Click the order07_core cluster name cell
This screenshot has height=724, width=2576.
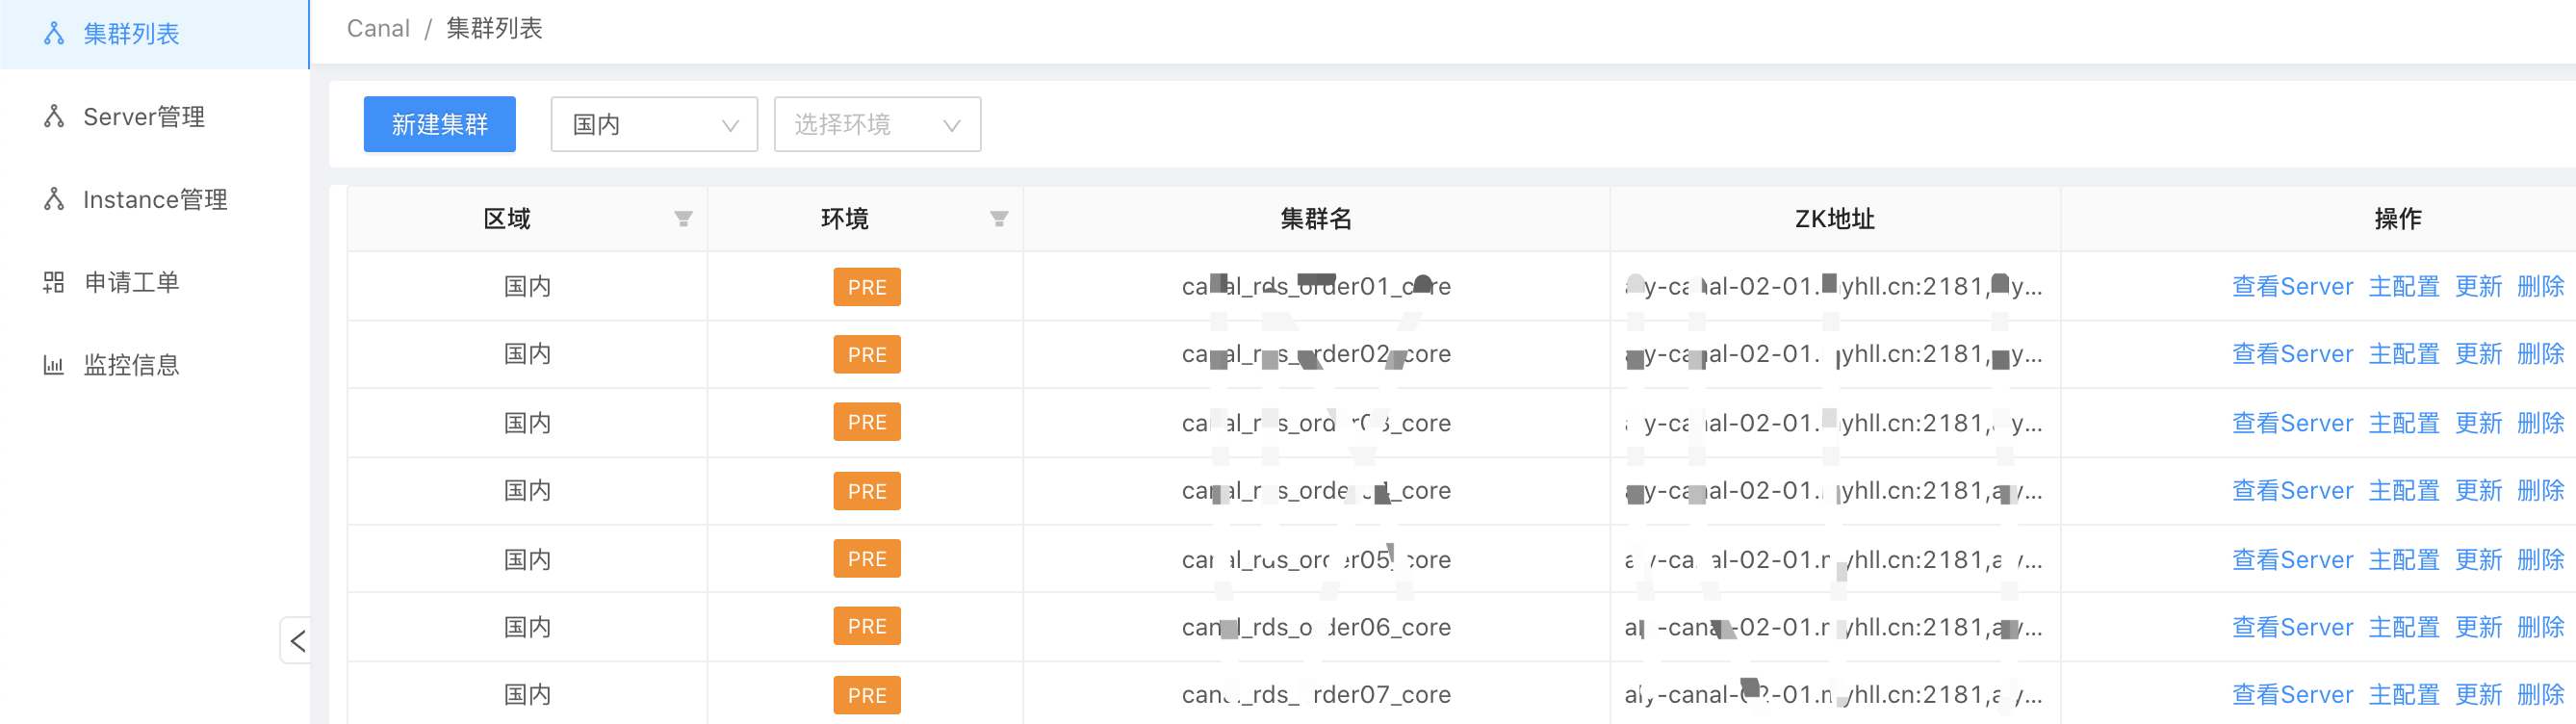[x=1316, y=695]
